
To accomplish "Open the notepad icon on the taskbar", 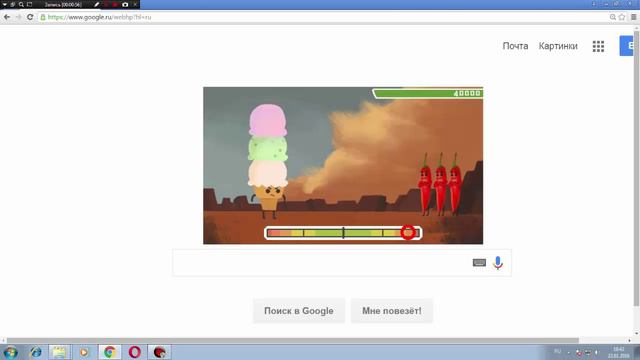I will [x=60, y=352].
